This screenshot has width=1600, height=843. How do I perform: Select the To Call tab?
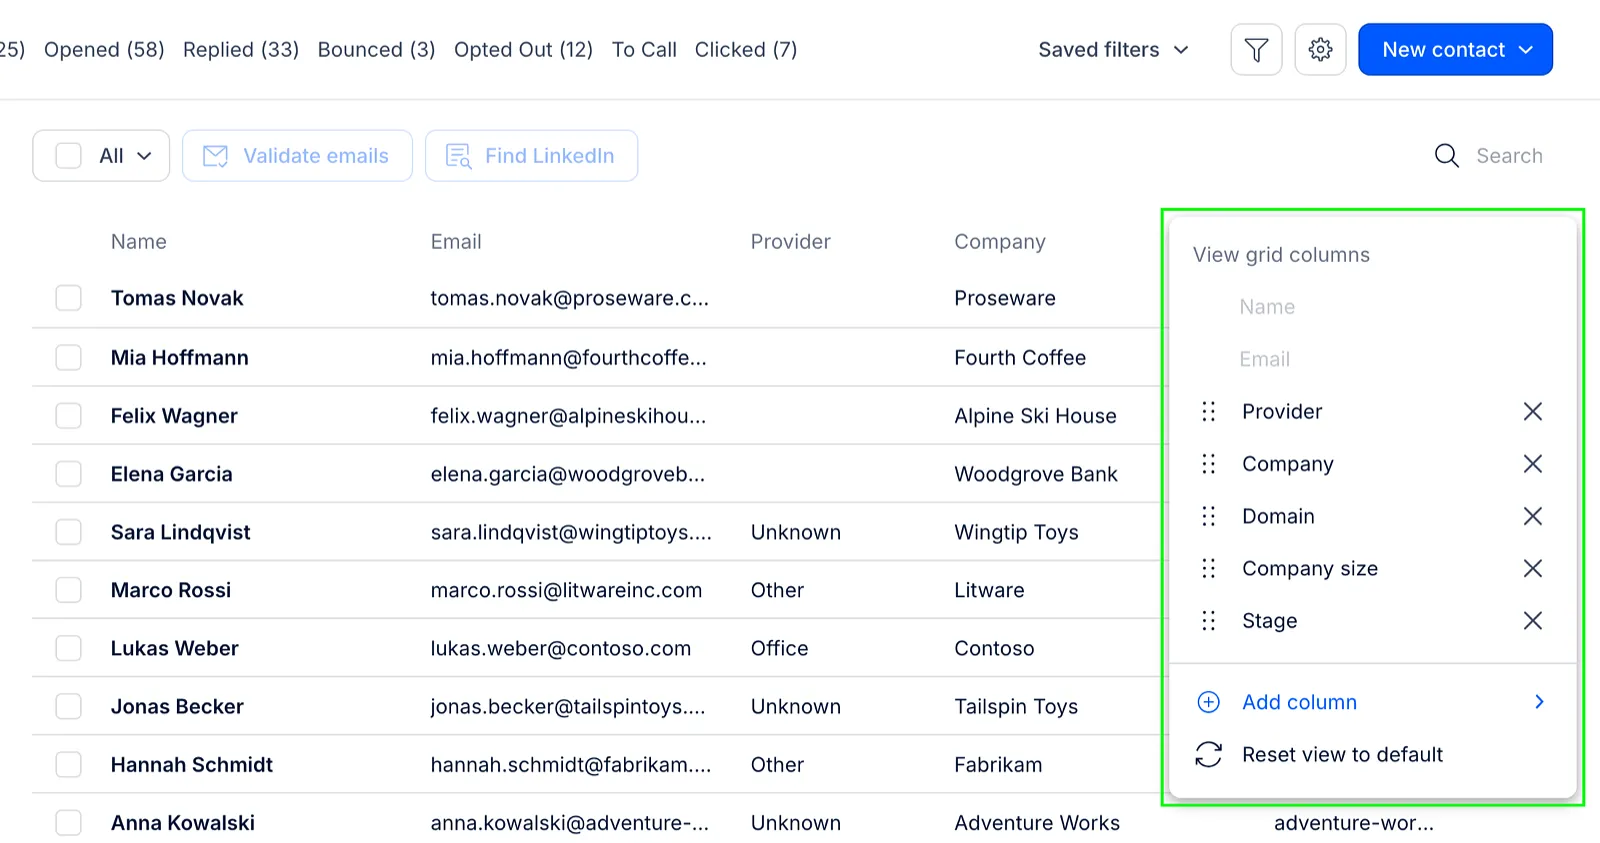click(x=644, y=49)
